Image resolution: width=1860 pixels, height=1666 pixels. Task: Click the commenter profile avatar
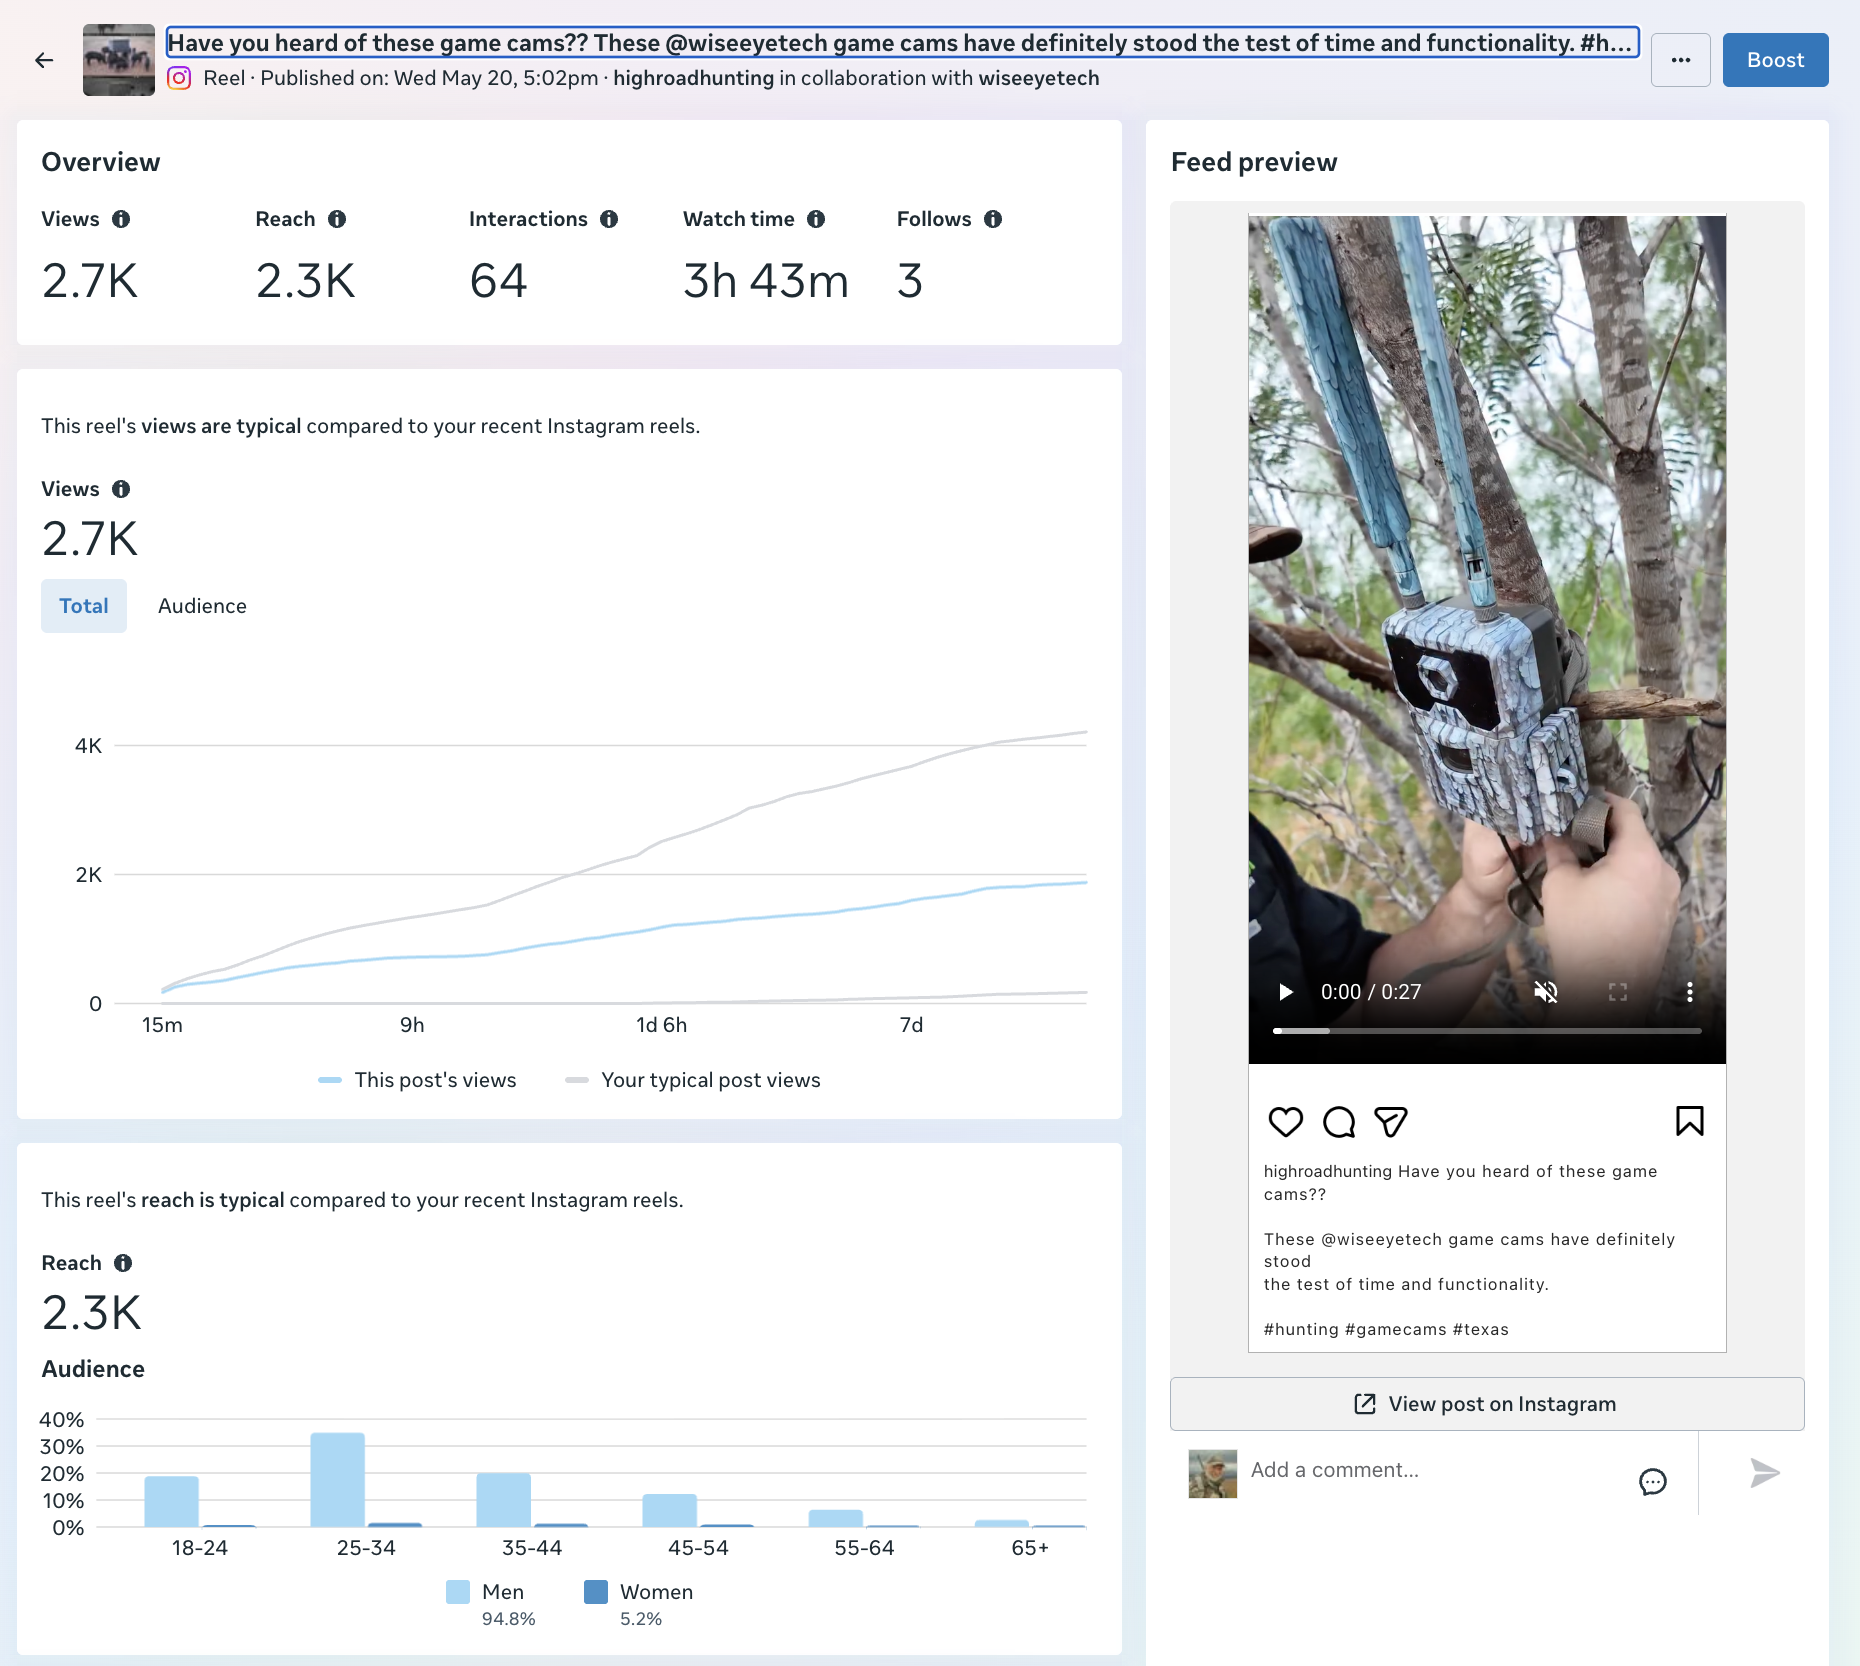click(x=1212, y=1474)
